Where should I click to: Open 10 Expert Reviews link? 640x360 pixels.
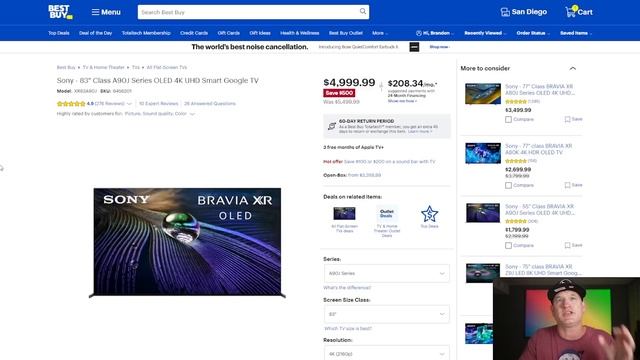pyautogui.click(x=158, y=104)
